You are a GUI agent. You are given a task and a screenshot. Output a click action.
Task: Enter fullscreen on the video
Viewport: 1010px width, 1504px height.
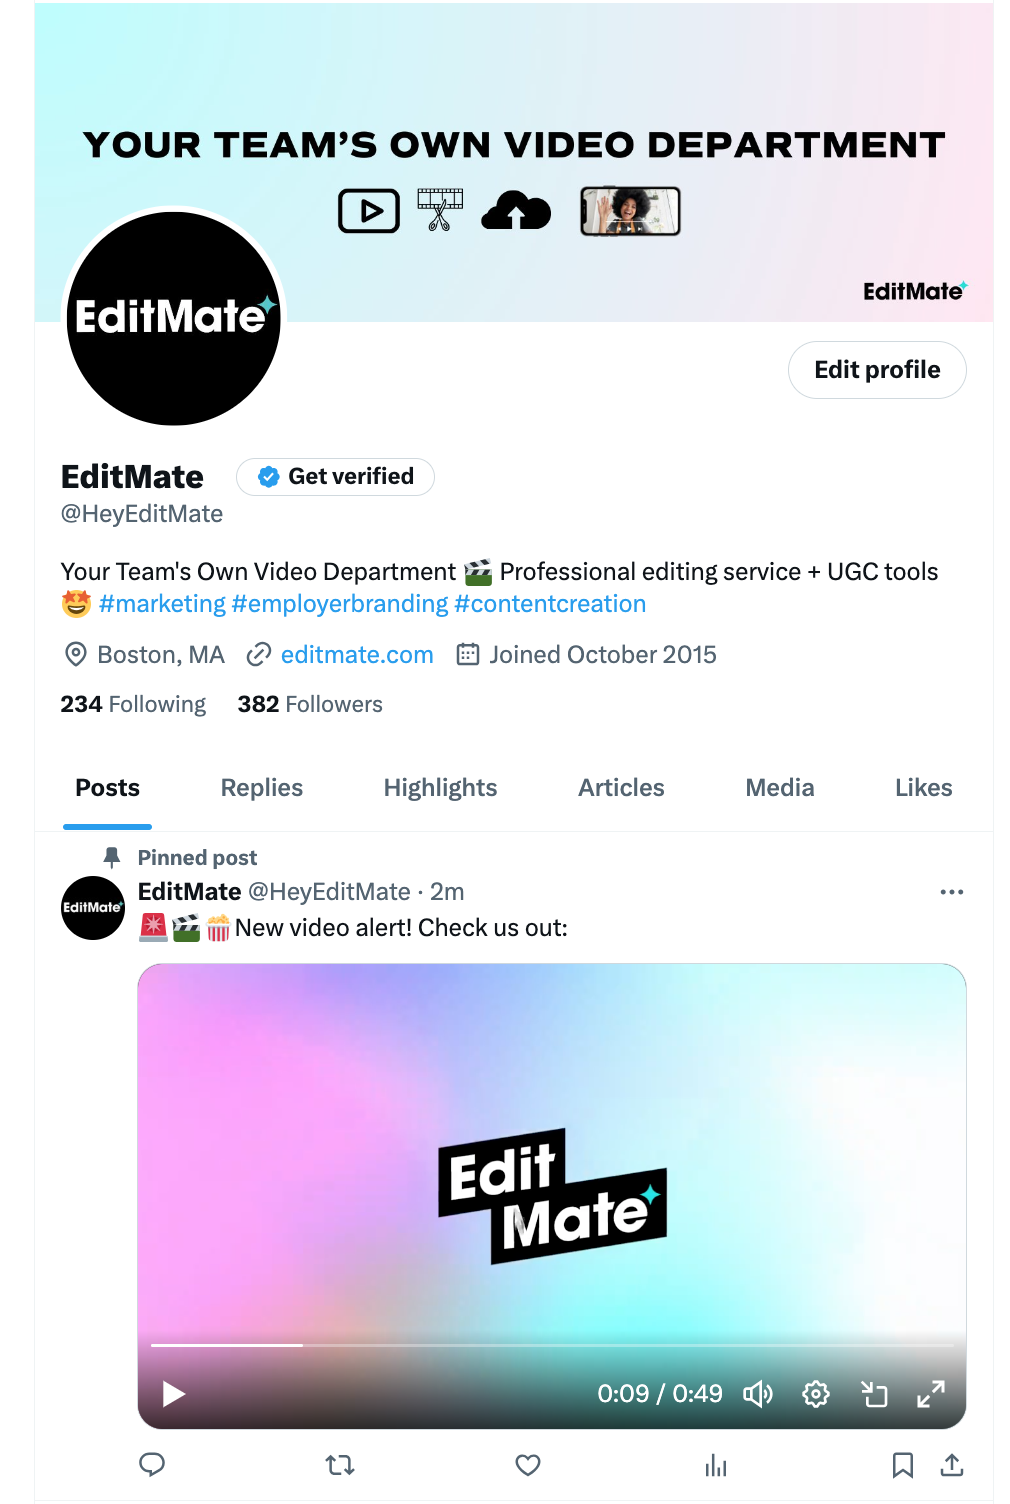pyautogui.click(x=931, y=1393)
